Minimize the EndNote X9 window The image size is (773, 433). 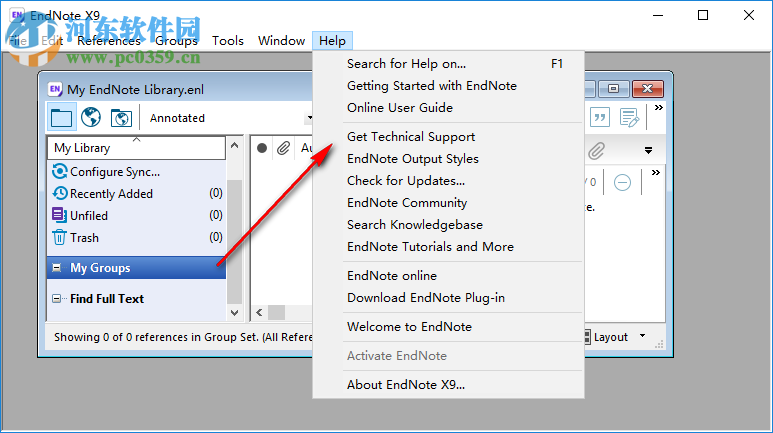(658, 15)
